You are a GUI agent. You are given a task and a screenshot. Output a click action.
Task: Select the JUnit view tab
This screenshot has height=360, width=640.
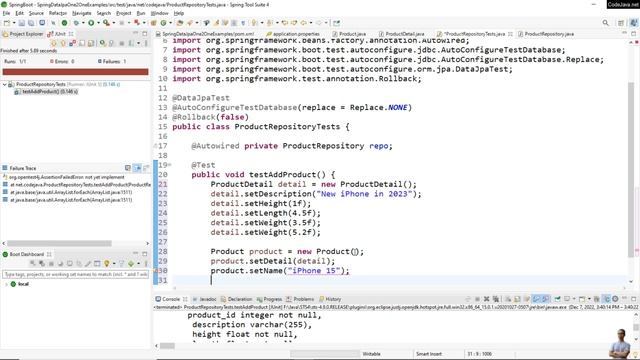(x=60, y=34)
